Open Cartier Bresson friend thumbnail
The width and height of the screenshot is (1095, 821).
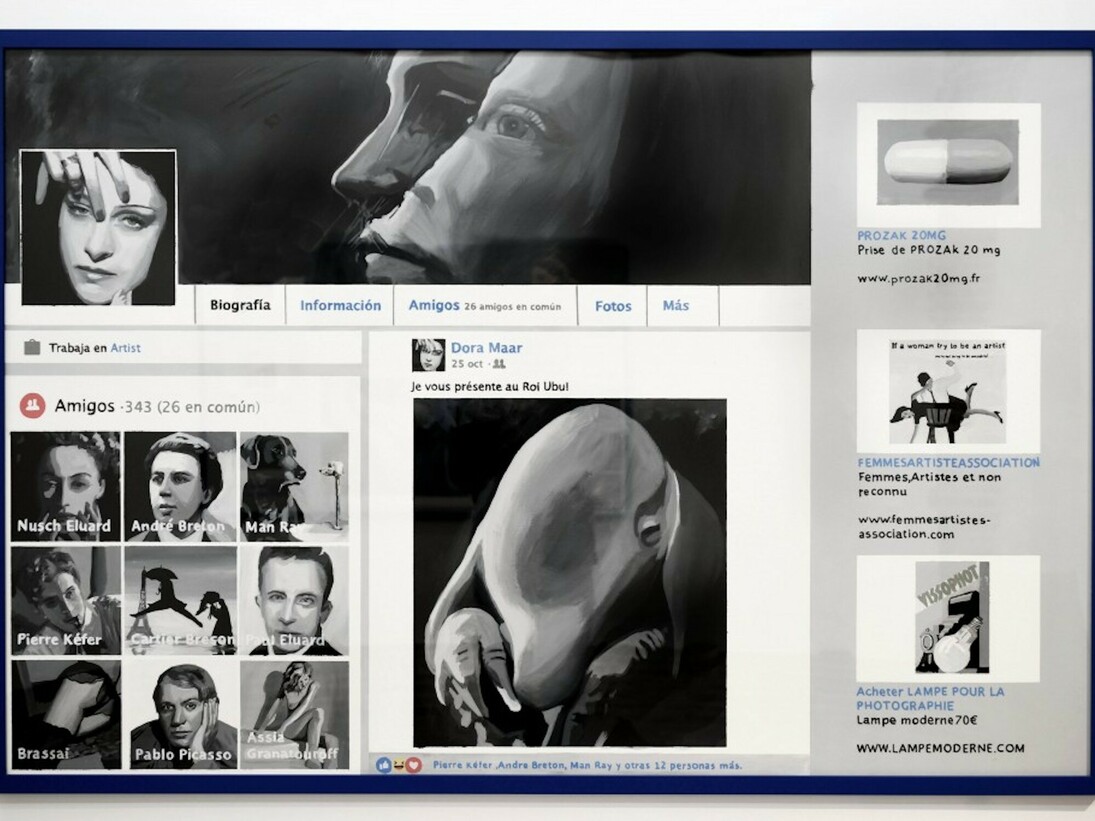click(x=180, y=600)
